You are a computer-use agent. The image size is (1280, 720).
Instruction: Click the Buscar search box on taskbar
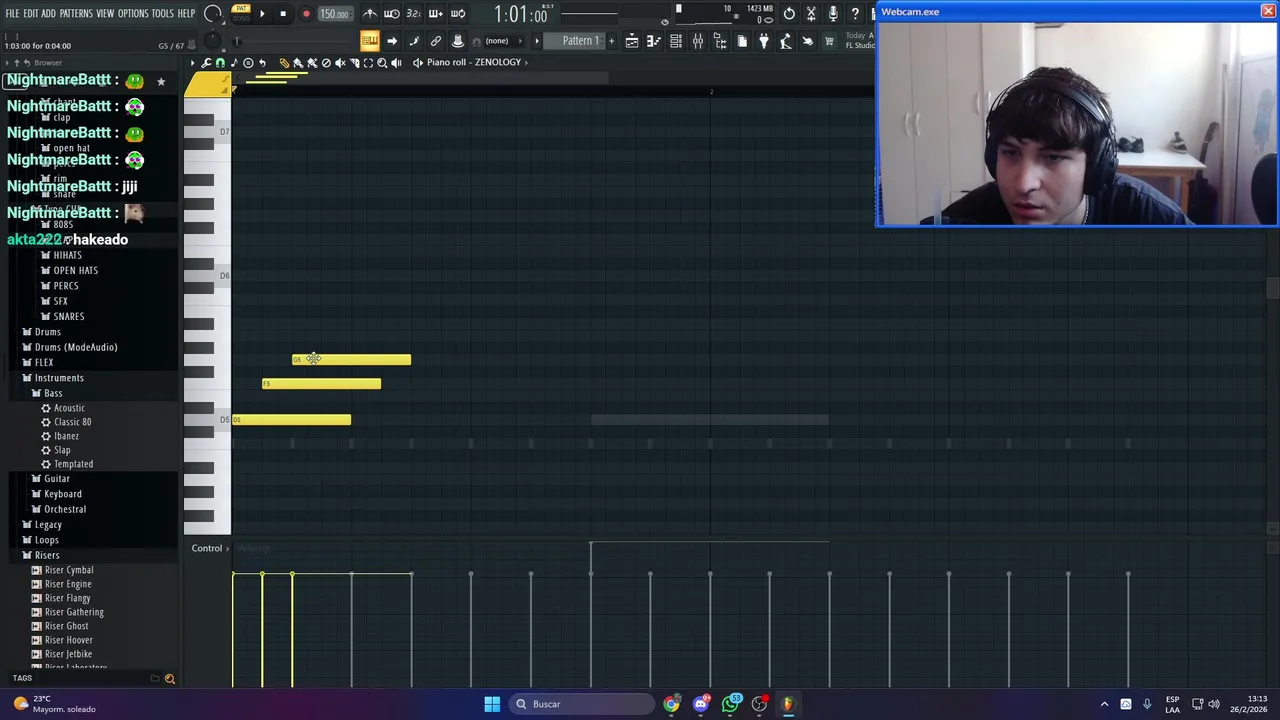[x=581, y=704]
